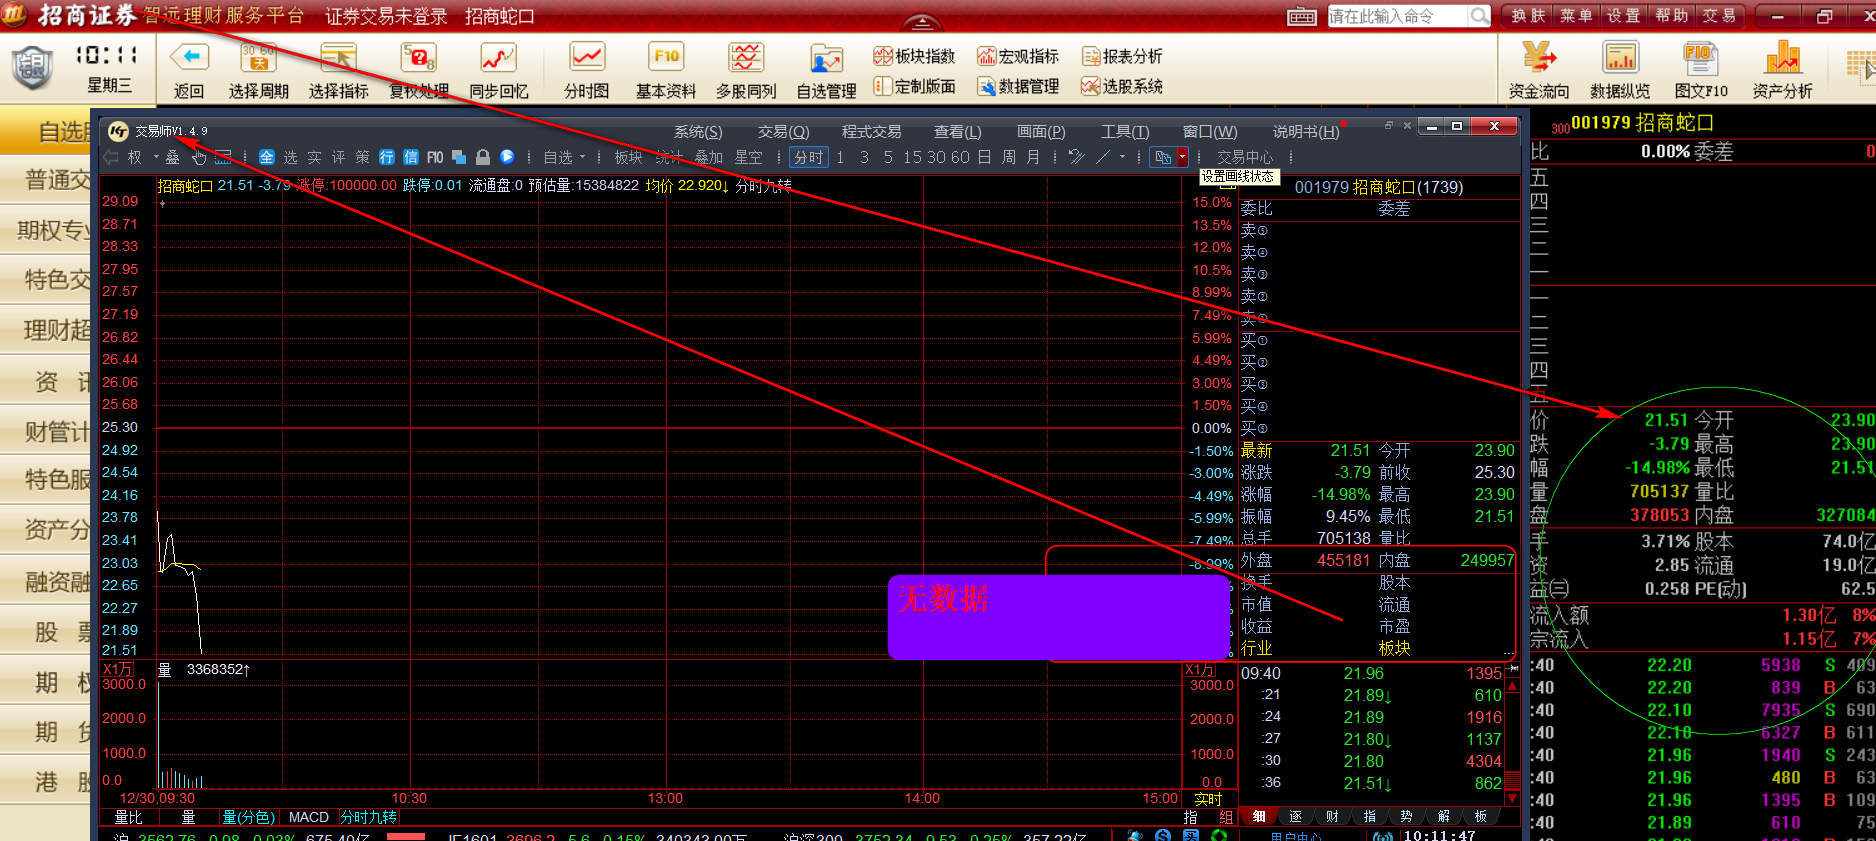Open the 系统(S) menu
The image size is (1876, 841).
pyautogui.click(x=697, y=131)
